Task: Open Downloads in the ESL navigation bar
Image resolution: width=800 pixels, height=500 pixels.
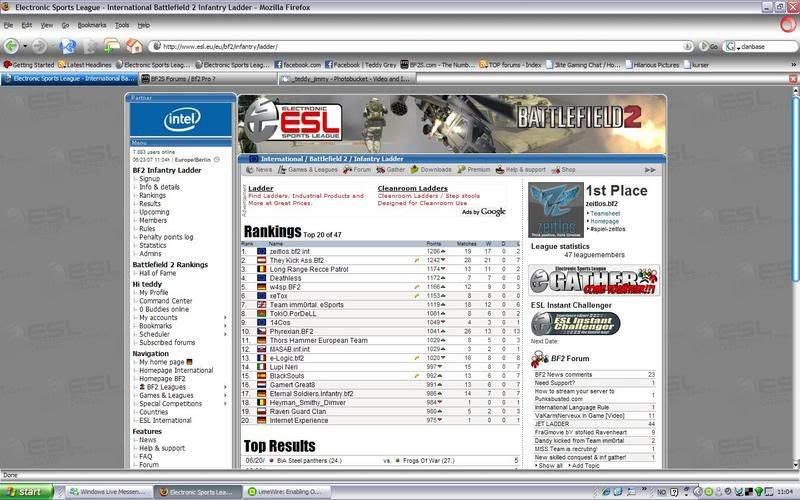Action: coord(431,170)
